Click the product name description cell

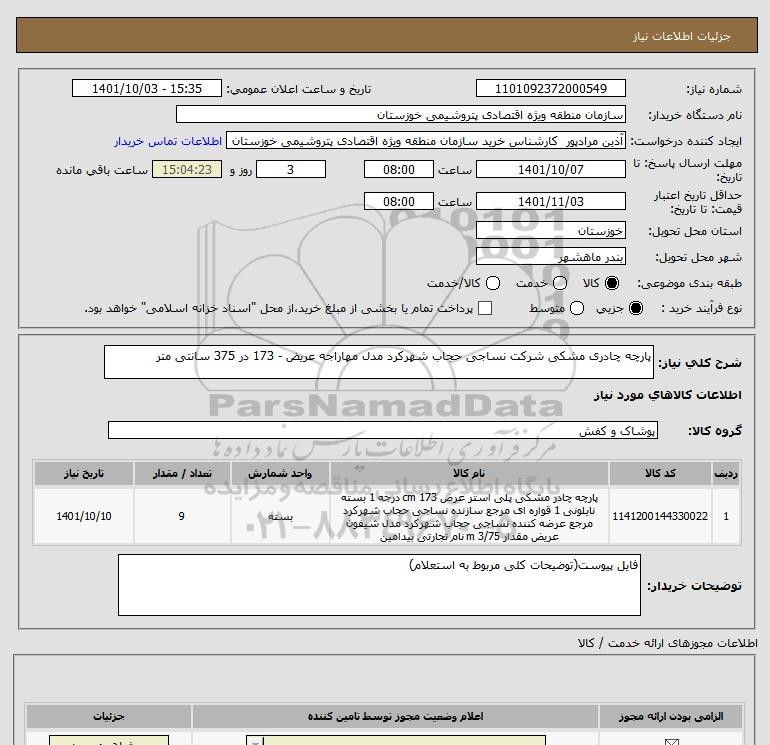coord(469,517)
